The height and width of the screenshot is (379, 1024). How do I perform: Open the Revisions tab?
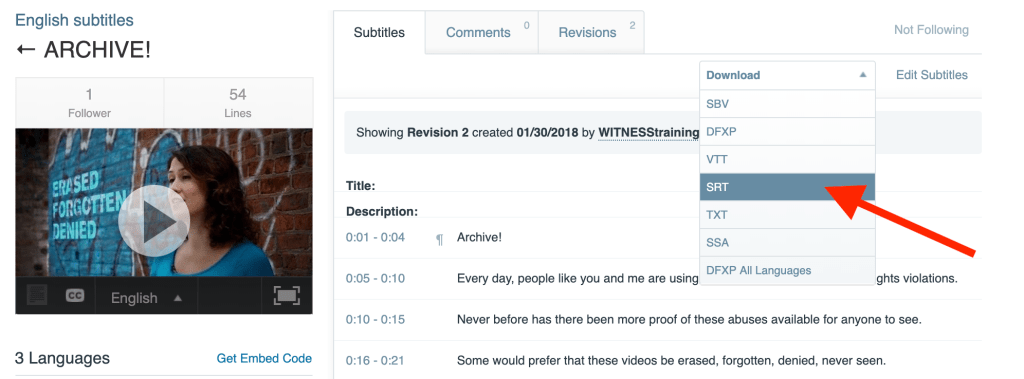point(591,32)
